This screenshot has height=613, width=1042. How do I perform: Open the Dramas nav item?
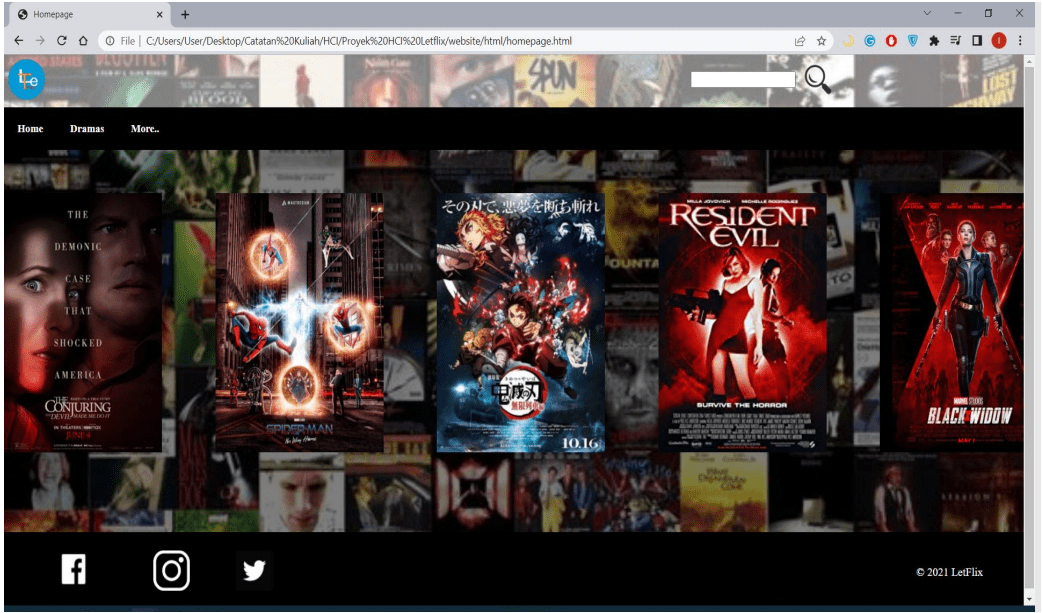87,129
